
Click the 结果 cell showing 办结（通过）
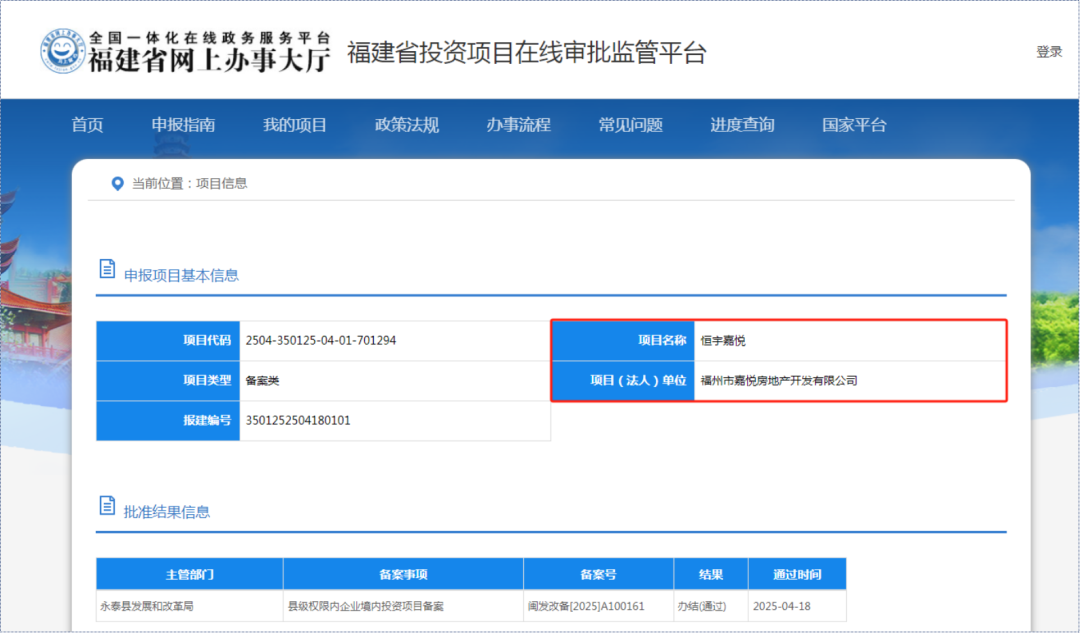[x=710, y=605]
